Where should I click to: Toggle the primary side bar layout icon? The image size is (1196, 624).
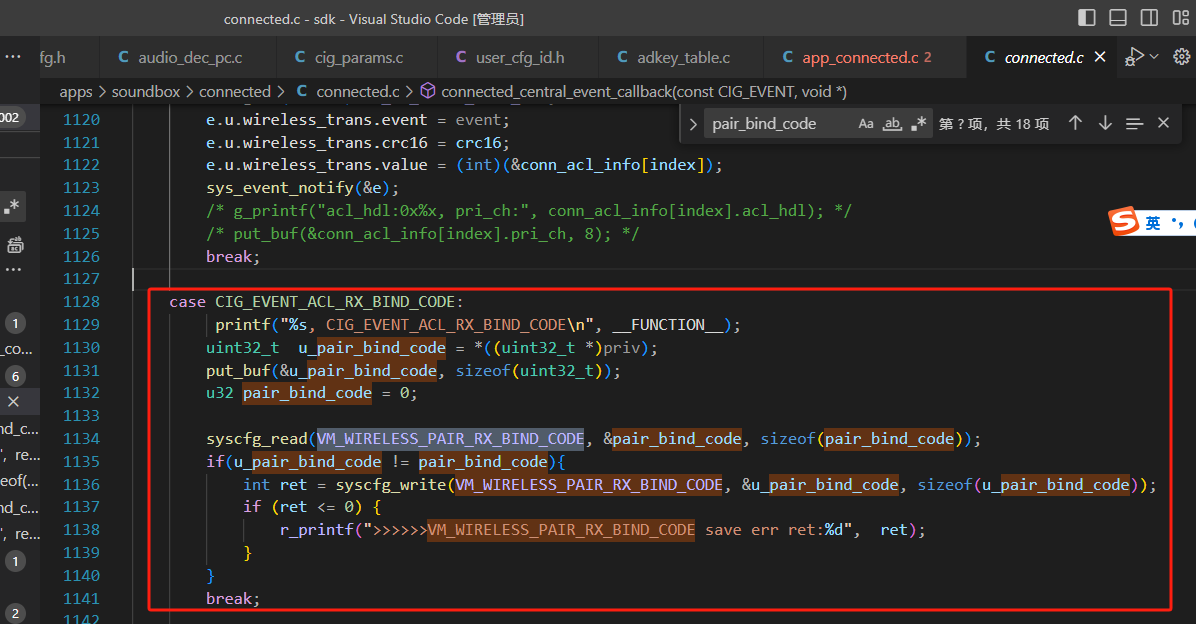click(x=1087, y=18)
